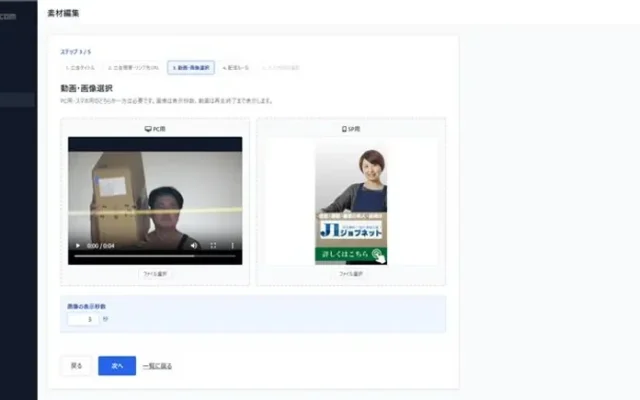Click the blue 次へ button
This screenshot has height=400, width=640.
coord(117,366)
